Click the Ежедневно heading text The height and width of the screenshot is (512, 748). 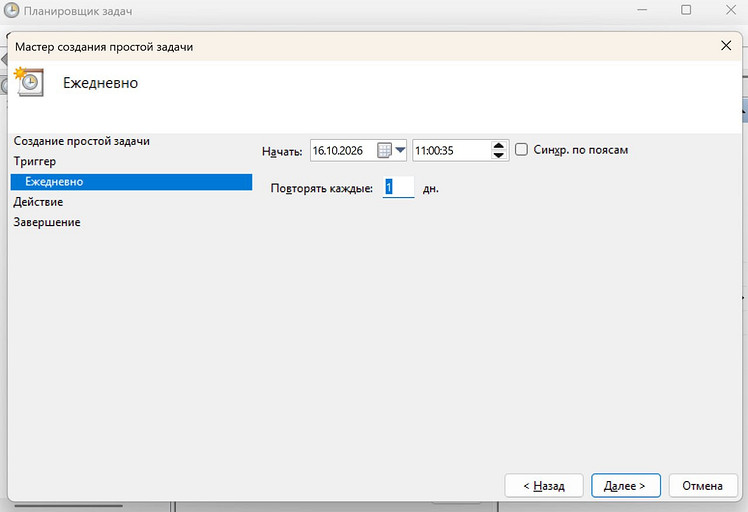pyautogui.click(x=101, y=83)
